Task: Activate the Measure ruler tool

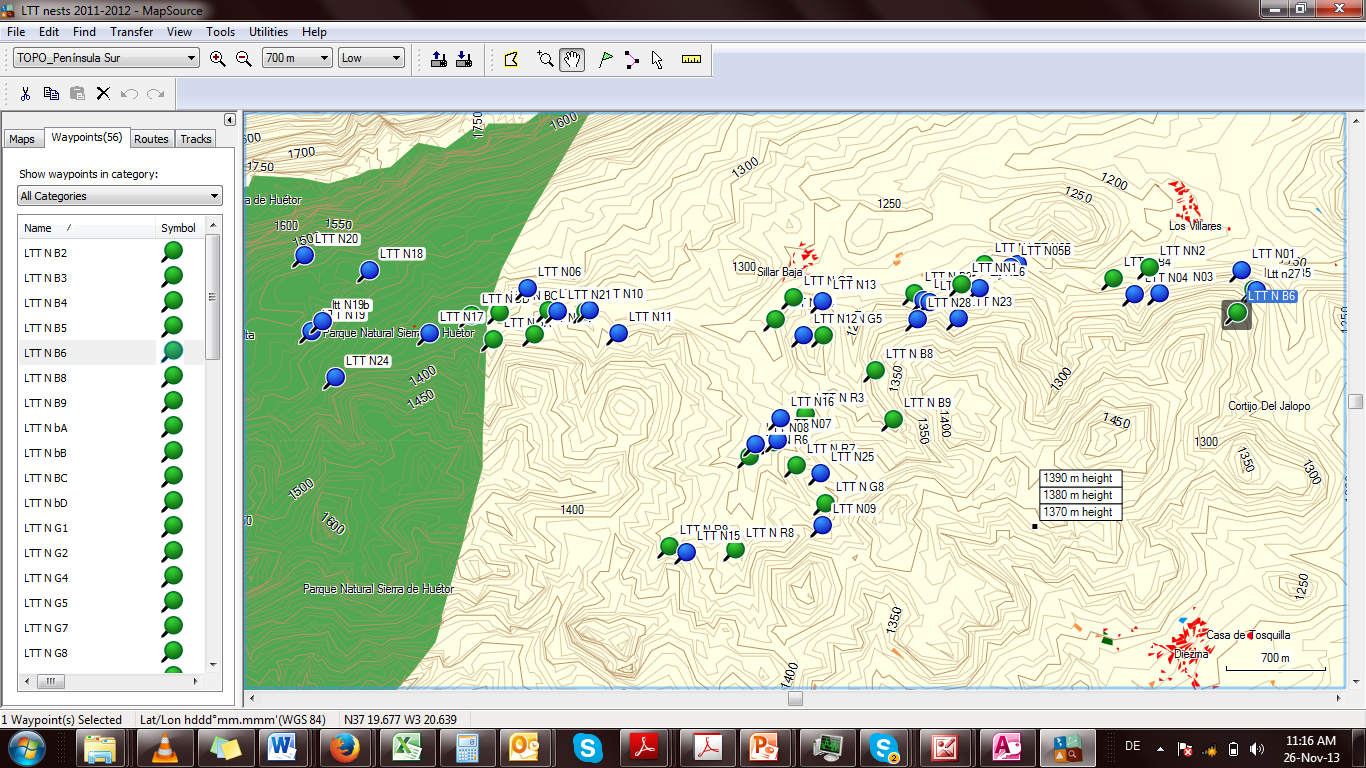Action: coord(691,60)
